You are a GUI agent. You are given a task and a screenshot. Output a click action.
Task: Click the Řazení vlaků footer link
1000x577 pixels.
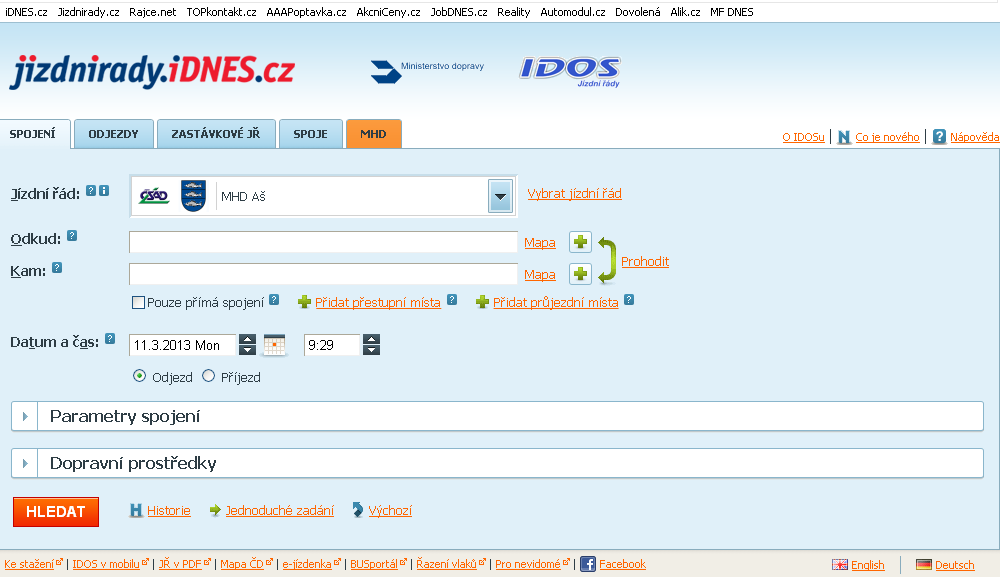pos(446,564)
